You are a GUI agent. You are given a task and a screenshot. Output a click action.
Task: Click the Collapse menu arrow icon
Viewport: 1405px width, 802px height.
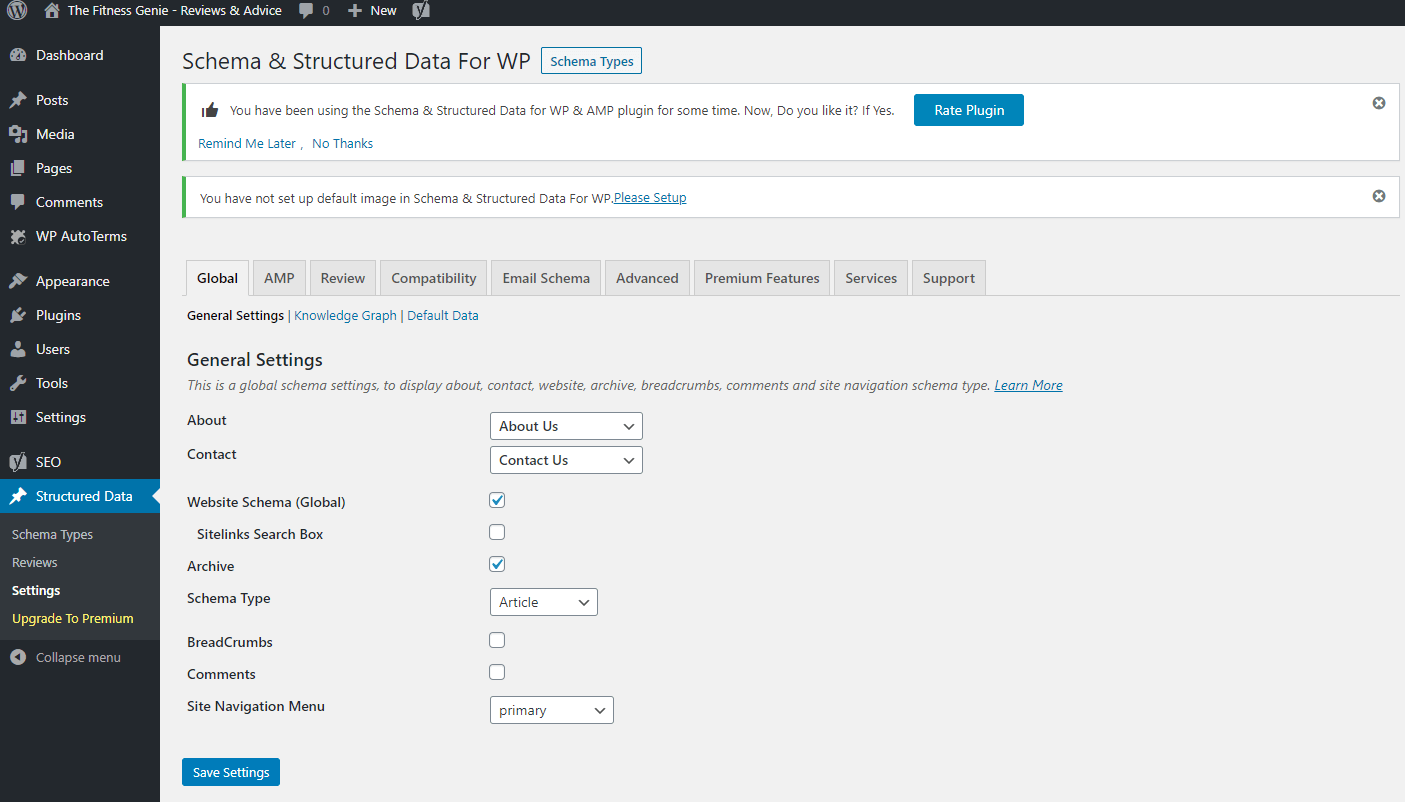18,657
